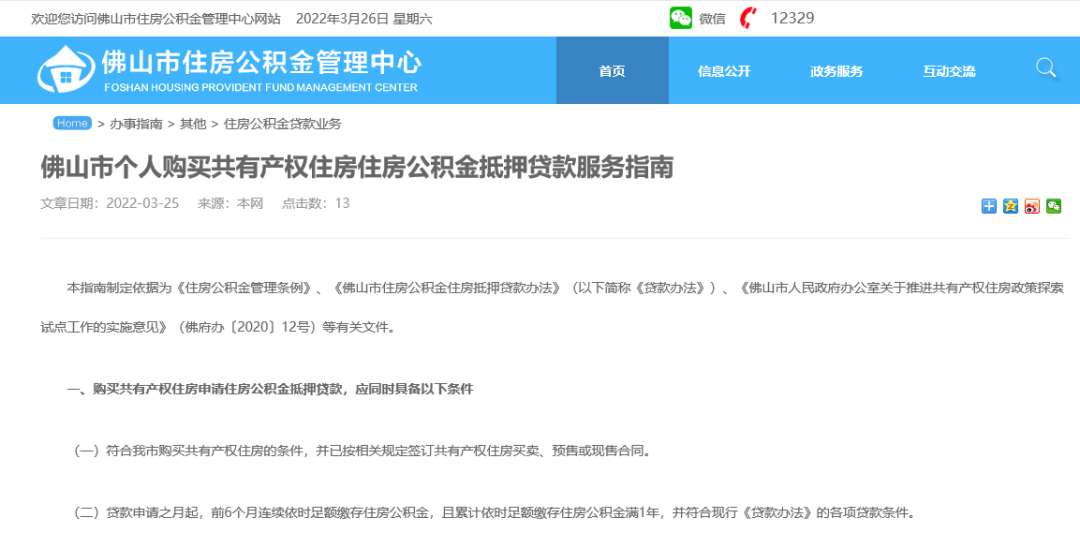Go to 其他 breadcrumb link
The image size is (1080, 533).
(x=193, y=124)
